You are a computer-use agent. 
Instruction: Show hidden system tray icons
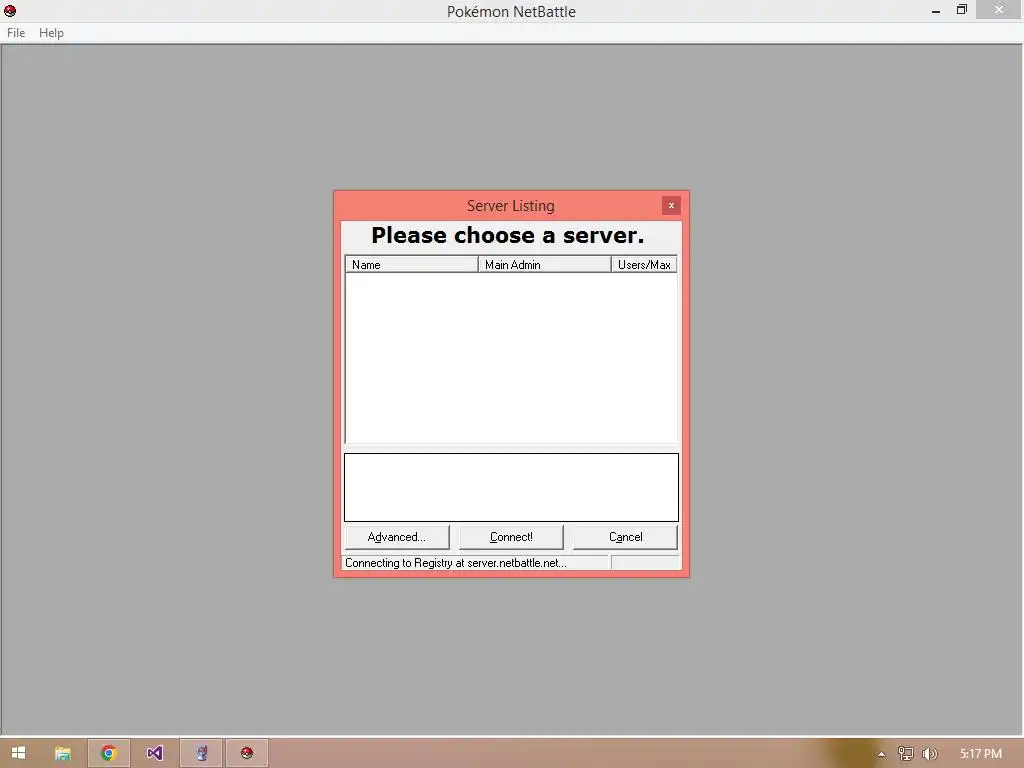click(x=881, y=754)
